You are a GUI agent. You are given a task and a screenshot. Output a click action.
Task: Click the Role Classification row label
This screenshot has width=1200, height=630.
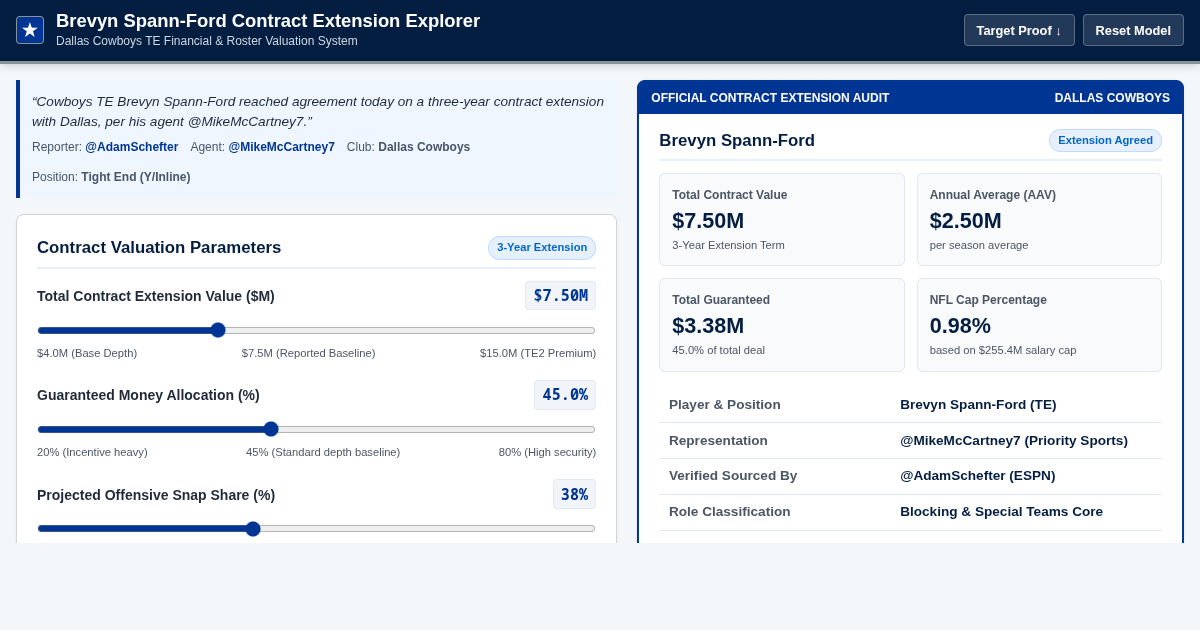point(730,512)
